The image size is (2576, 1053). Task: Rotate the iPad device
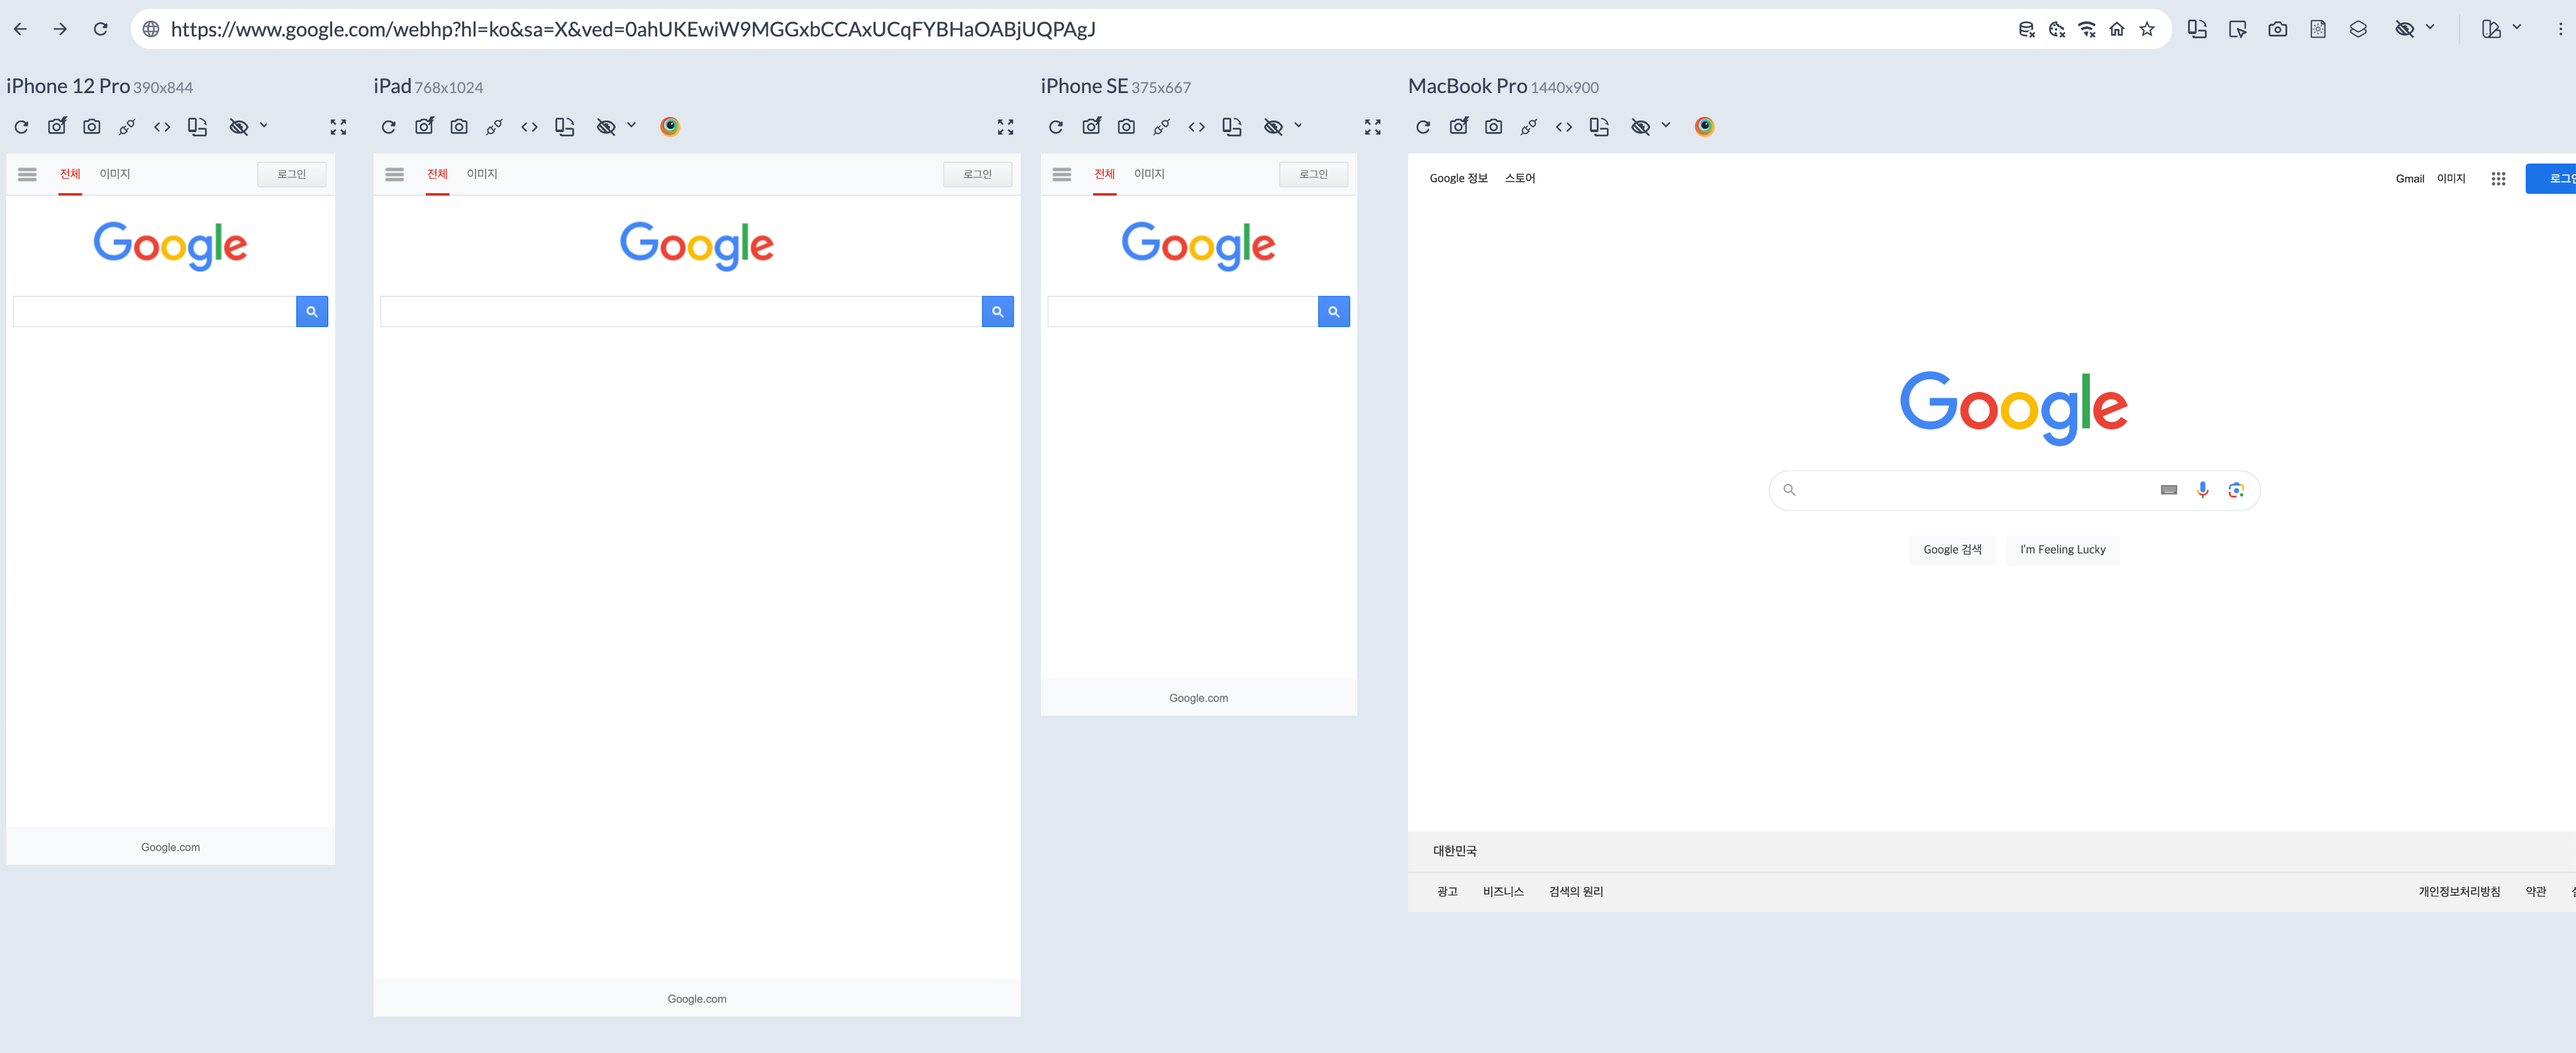coord(565,126)
